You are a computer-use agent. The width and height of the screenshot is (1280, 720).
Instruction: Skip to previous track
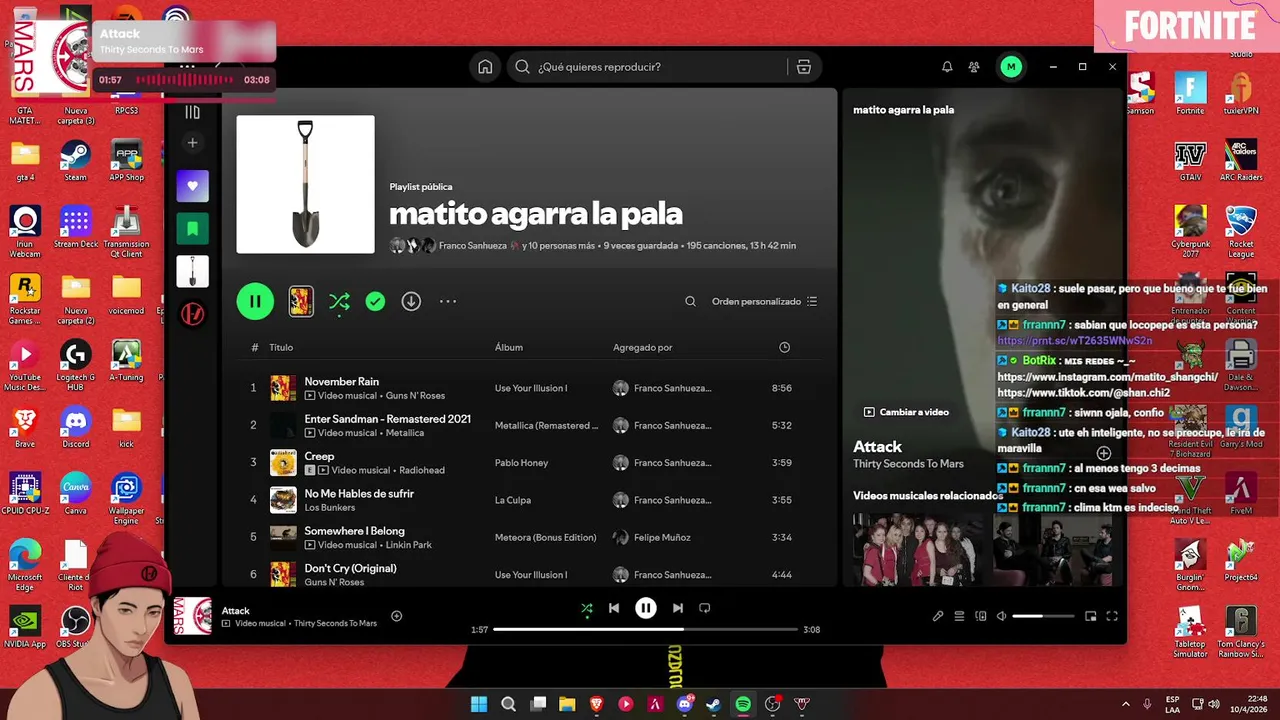pos(614,608)
